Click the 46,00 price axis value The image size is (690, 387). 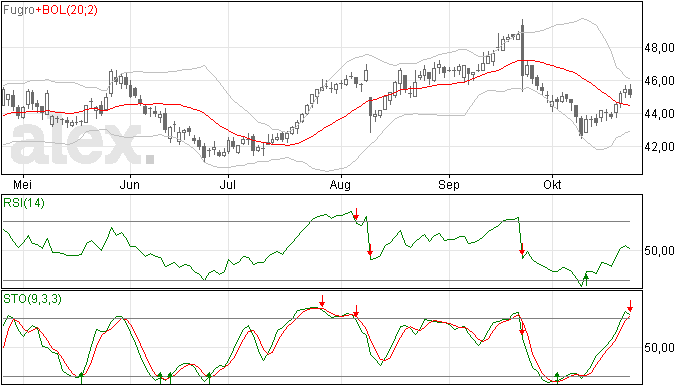pyautogui.click(x=659, y=81)
